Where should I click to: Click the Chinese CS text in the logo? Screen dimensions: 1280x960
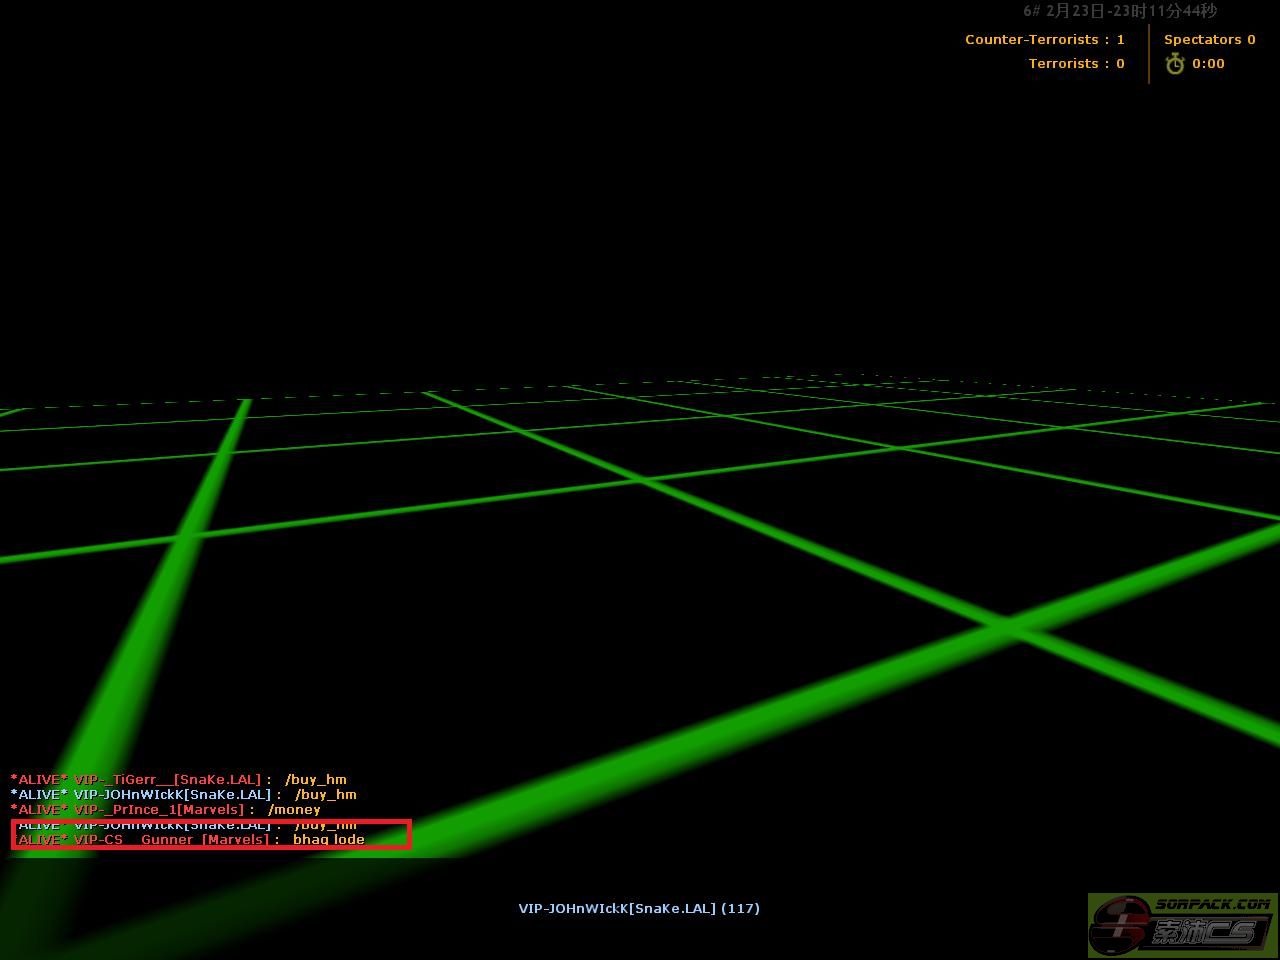[1203, 932]
